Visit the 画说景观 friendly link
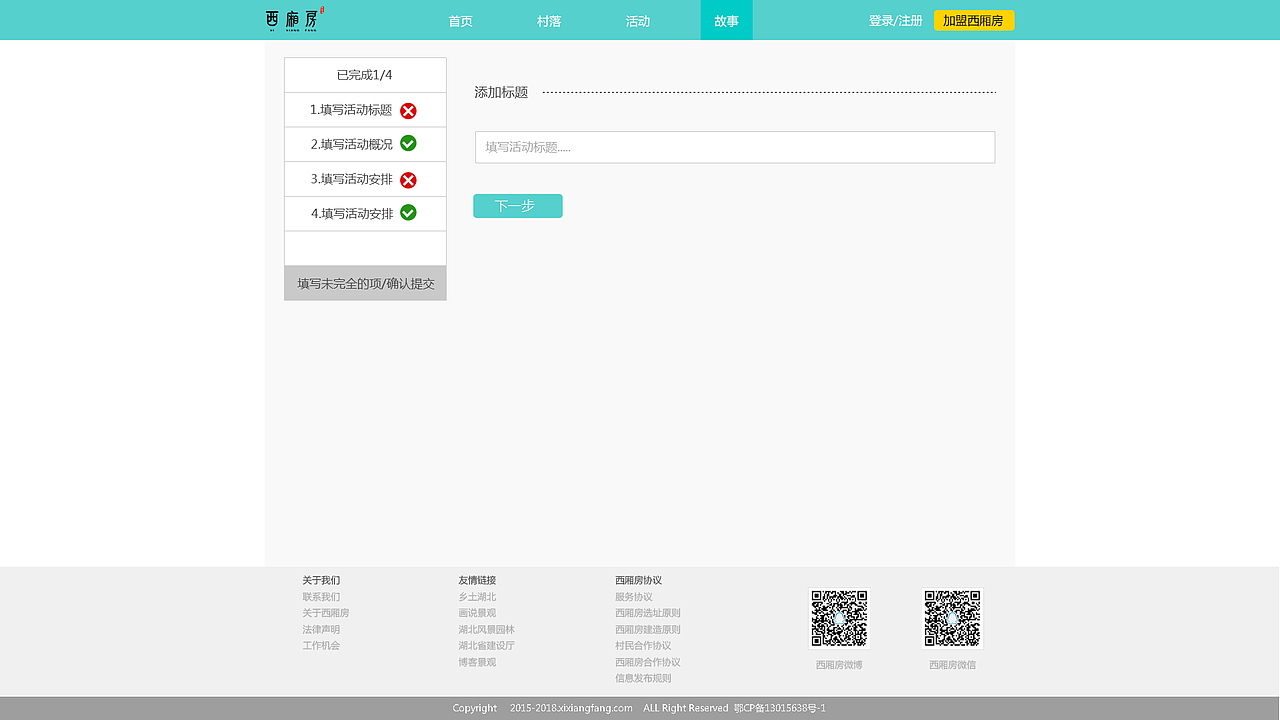Image resolution: width=1280 pixels, height=720 pixels. pos(477,613)
